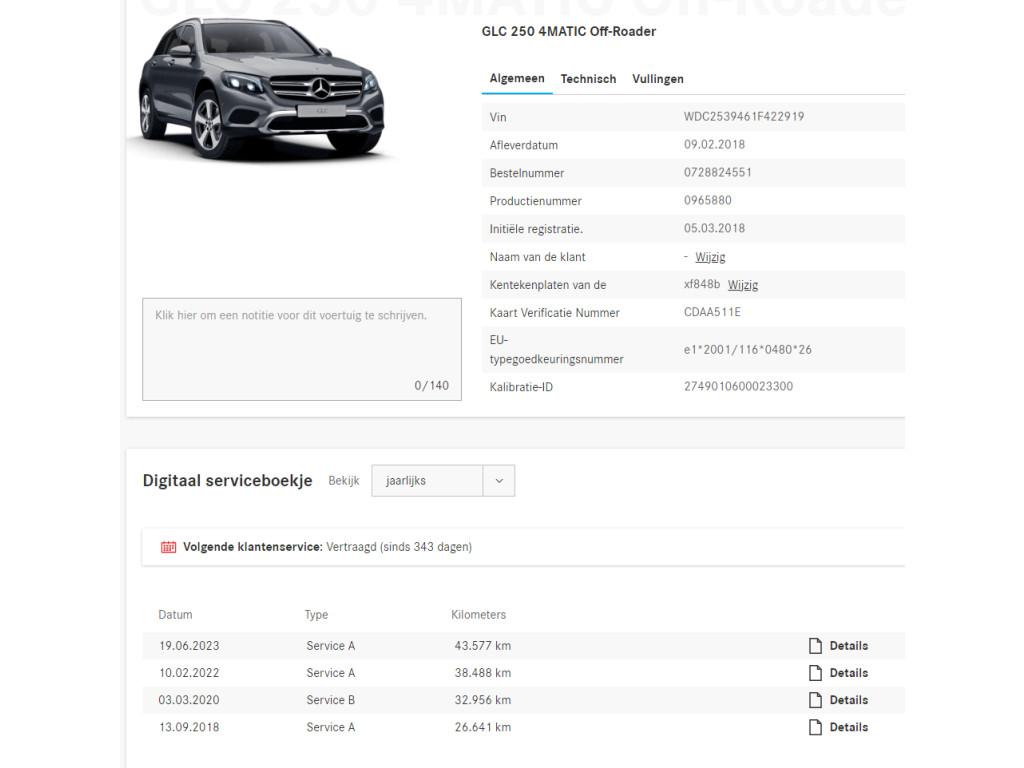The height and width of the screenshot is (768, 1024).
Task: Click the Mercedes GLC vehicle image
Action: tap(262, 90)
